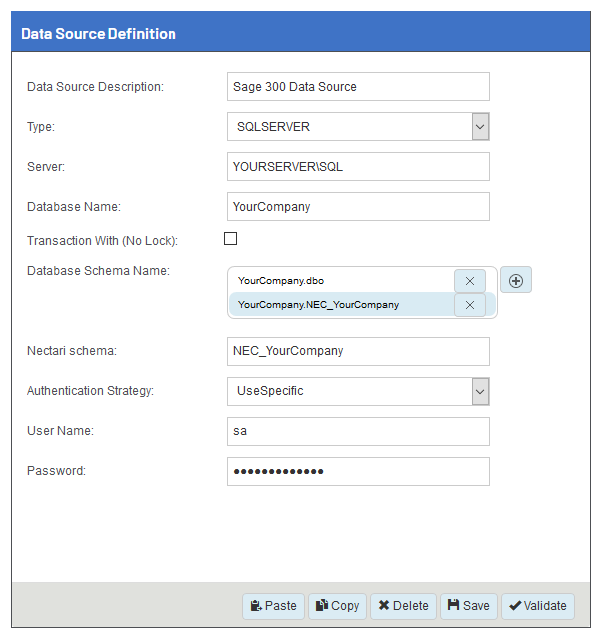Screen dimensions: 603x628
Task: Focus the Database Name text box
Action: [x=358, y=207]
